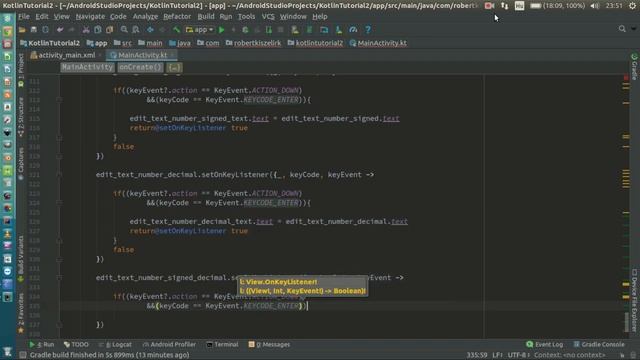
Task: Toggle the 1: Project tool window
Action: 21,69
